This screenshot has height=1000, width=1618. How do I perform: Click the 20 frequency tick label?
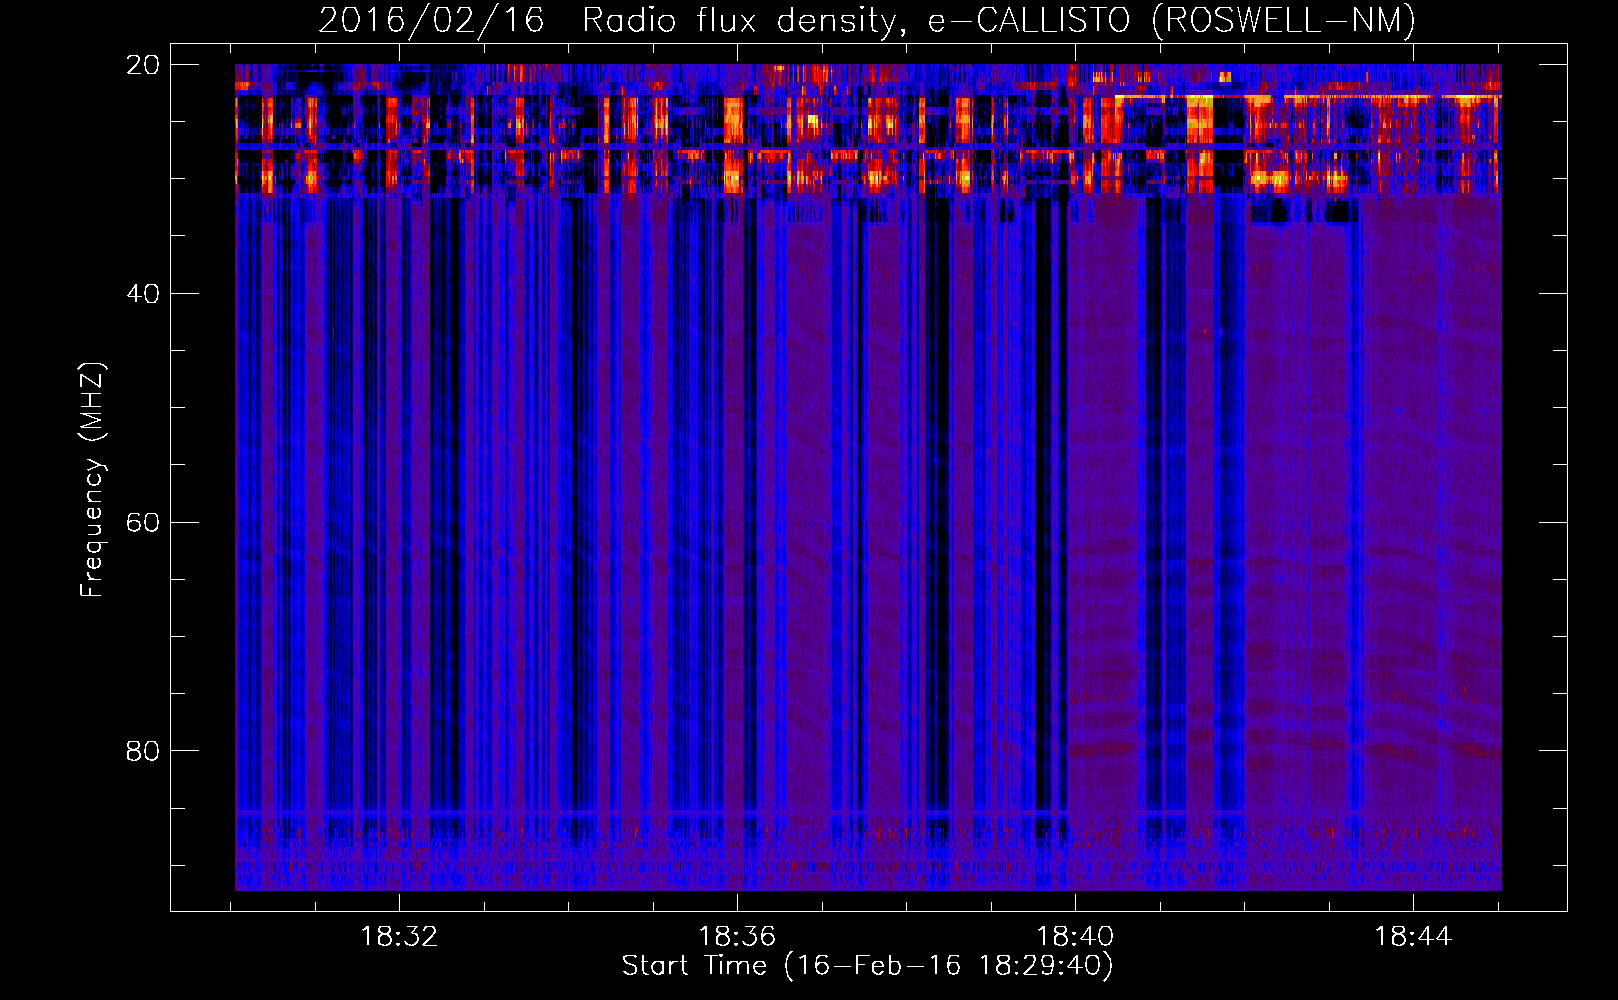click(x=143, y=65)
